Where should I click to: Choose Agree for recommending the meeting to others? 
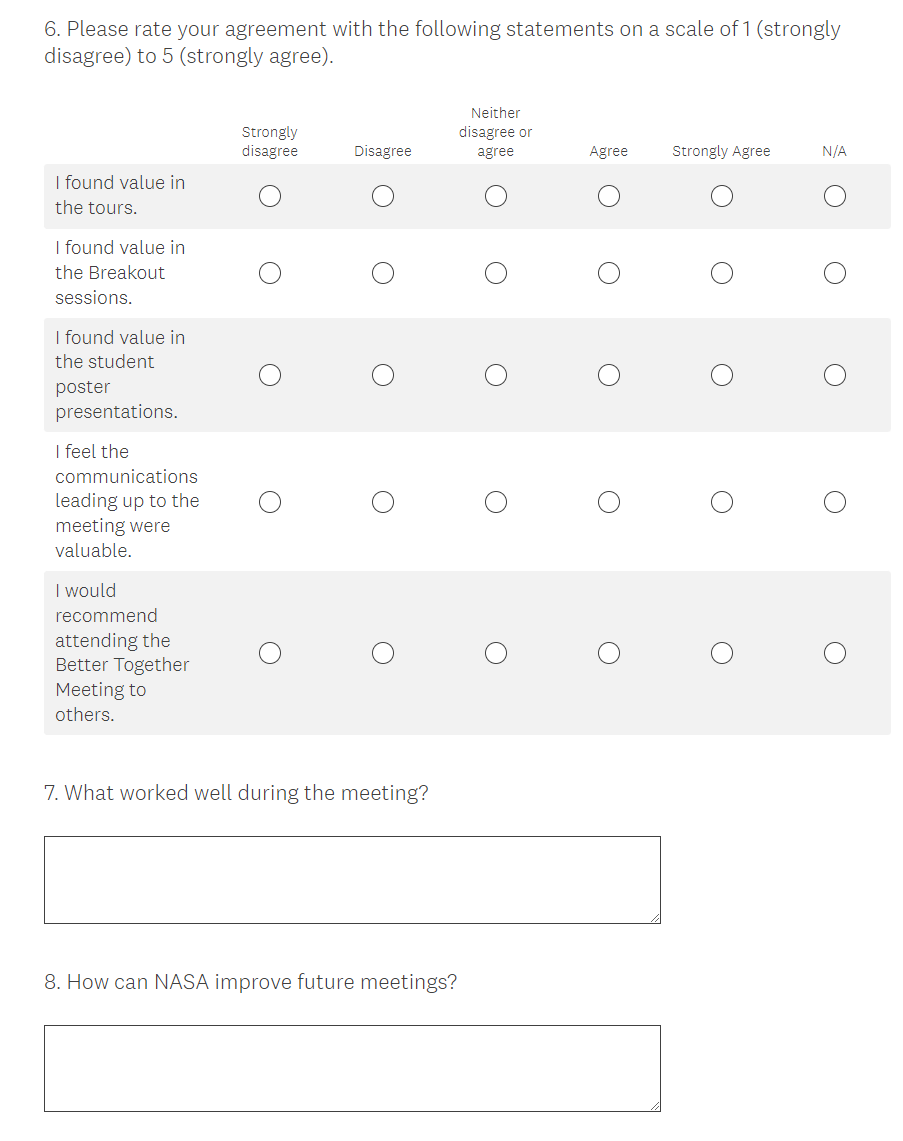pos(608,653)
